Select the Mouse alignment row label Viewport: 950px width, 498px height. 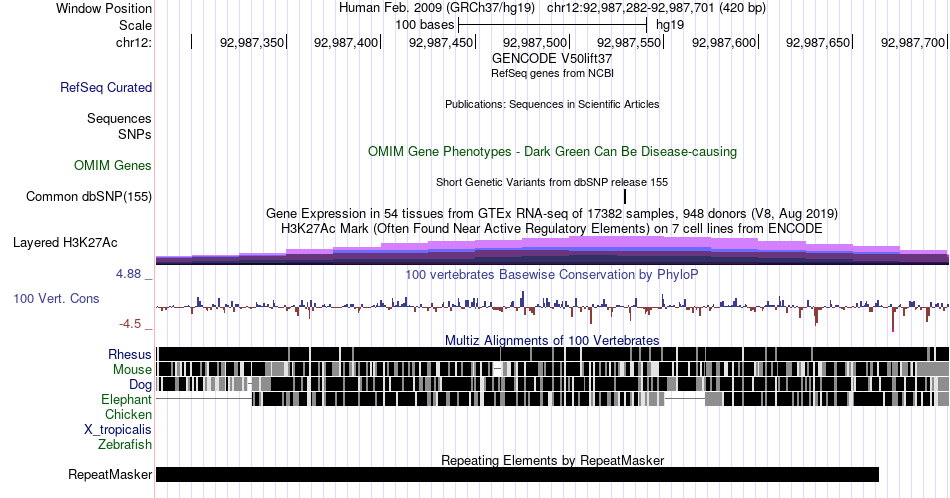[x=132, y=369]
